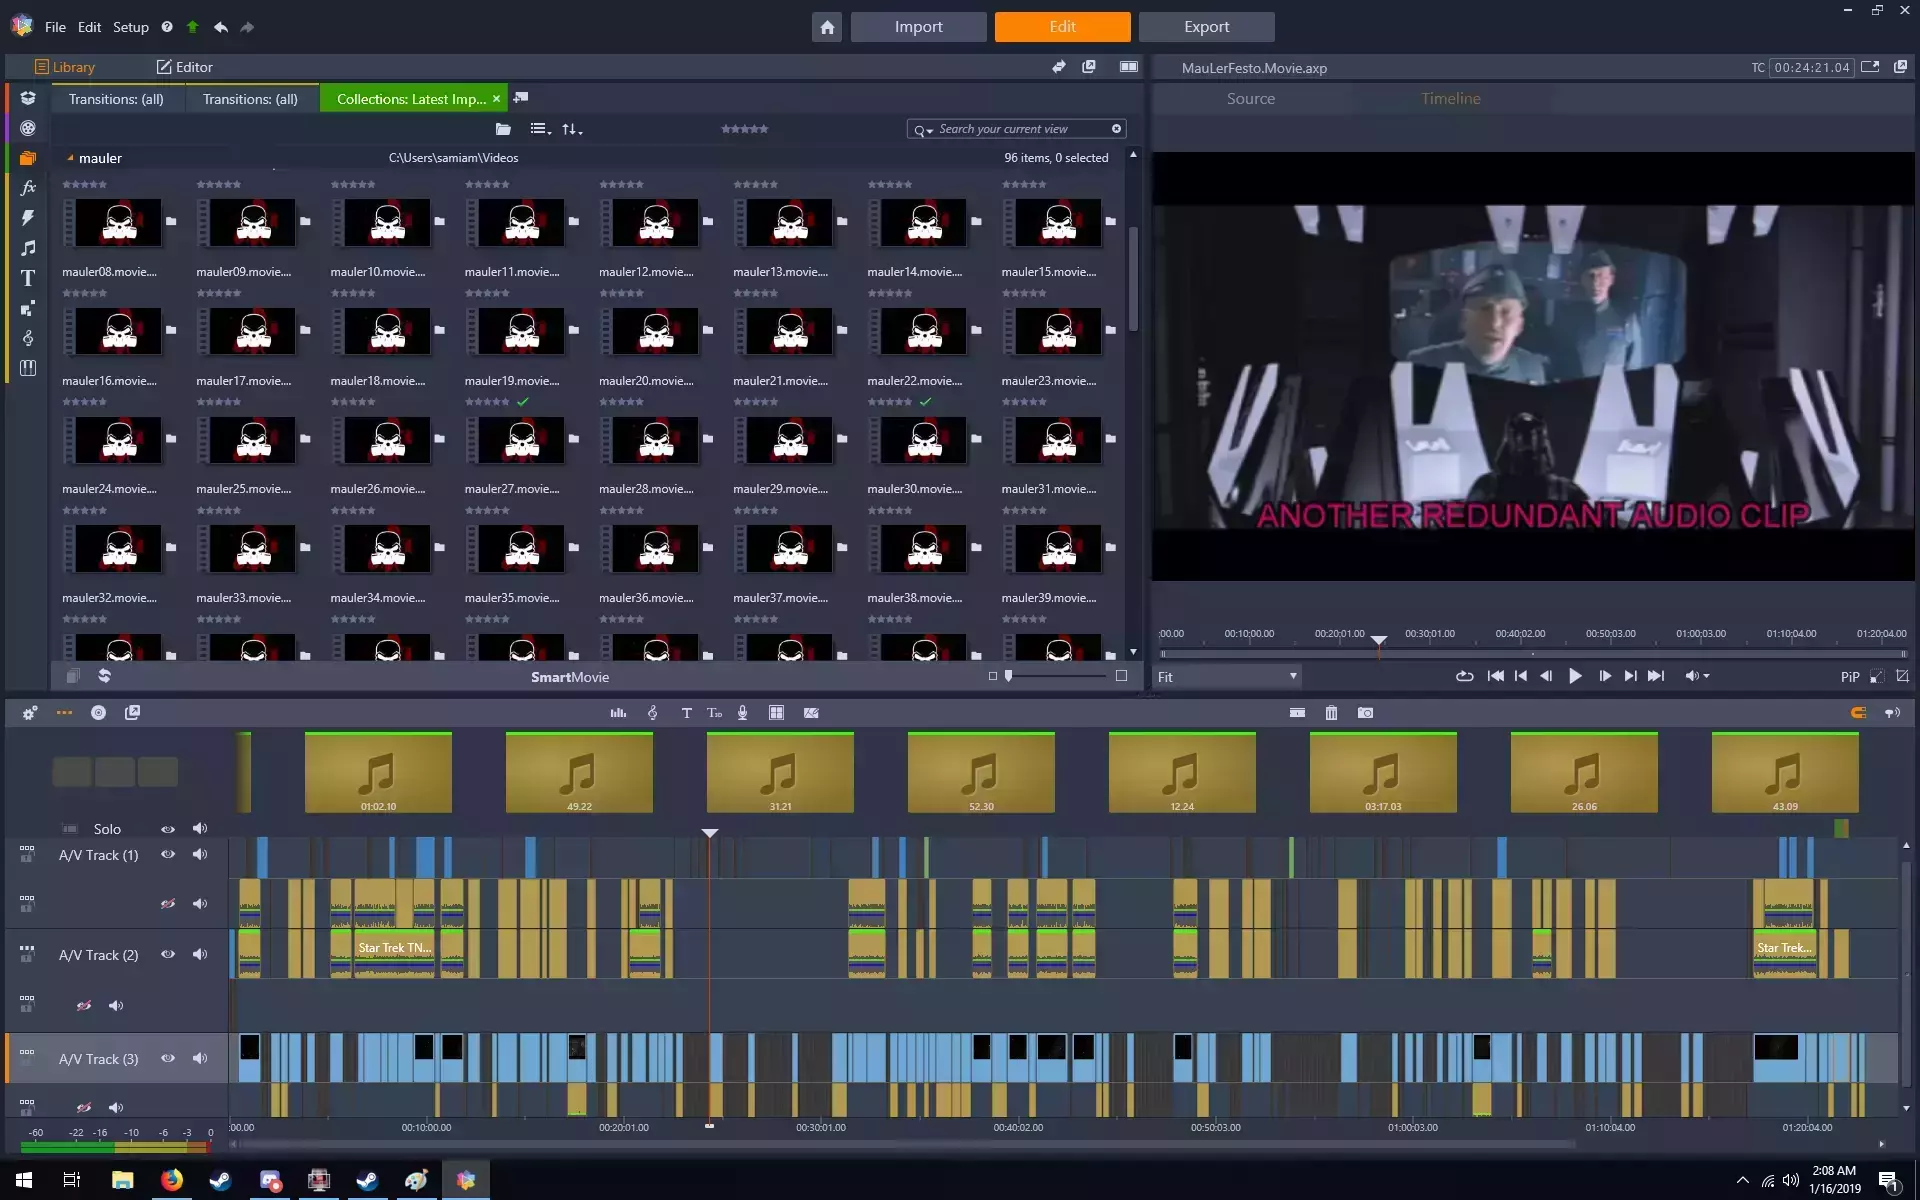Open the Titles T category in sidebar
1920x1200 pixels.
(28, 278)
